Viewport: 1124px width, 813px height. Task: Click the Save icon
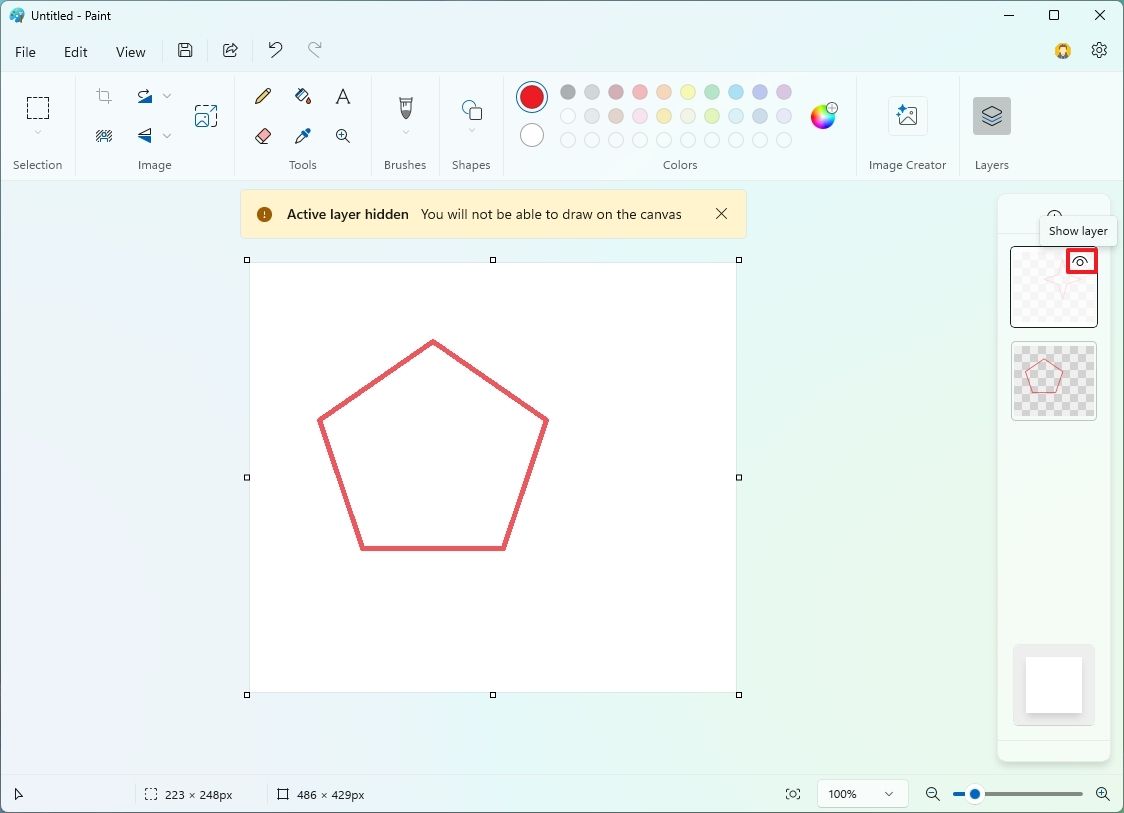185,50
